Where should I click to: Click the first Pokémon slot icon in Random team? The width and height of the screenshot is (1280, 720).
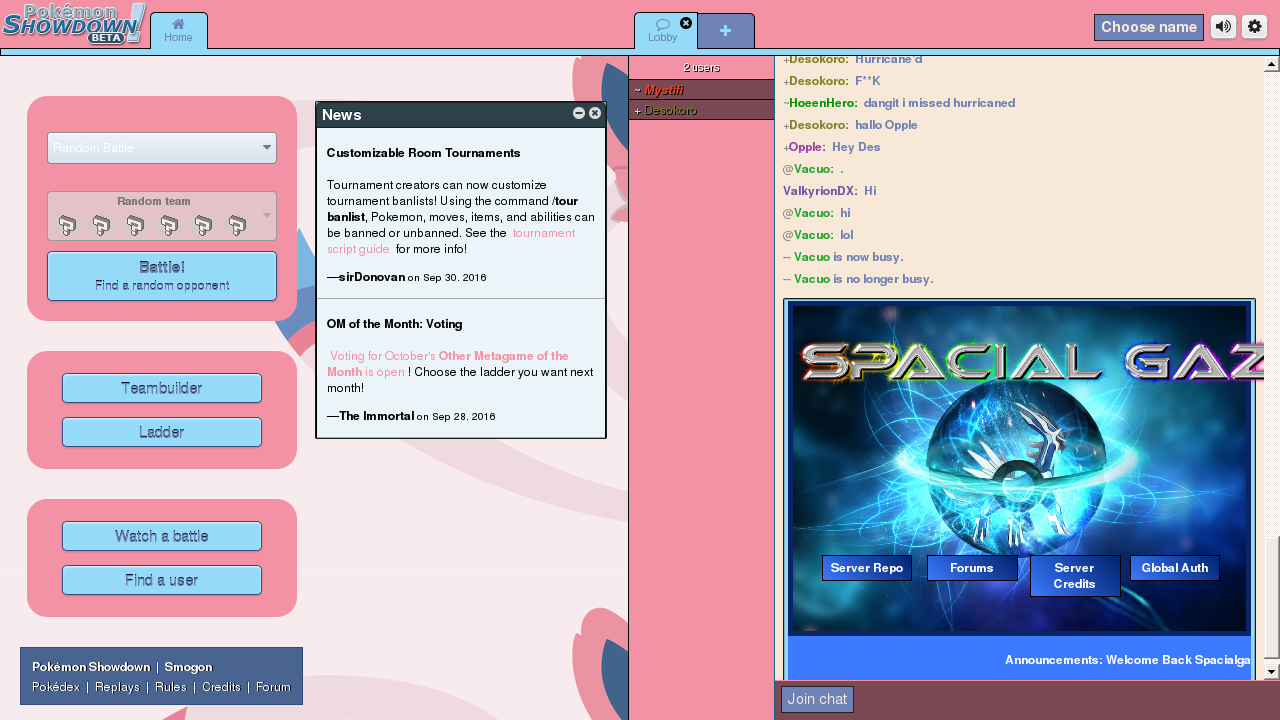[67, 226]
